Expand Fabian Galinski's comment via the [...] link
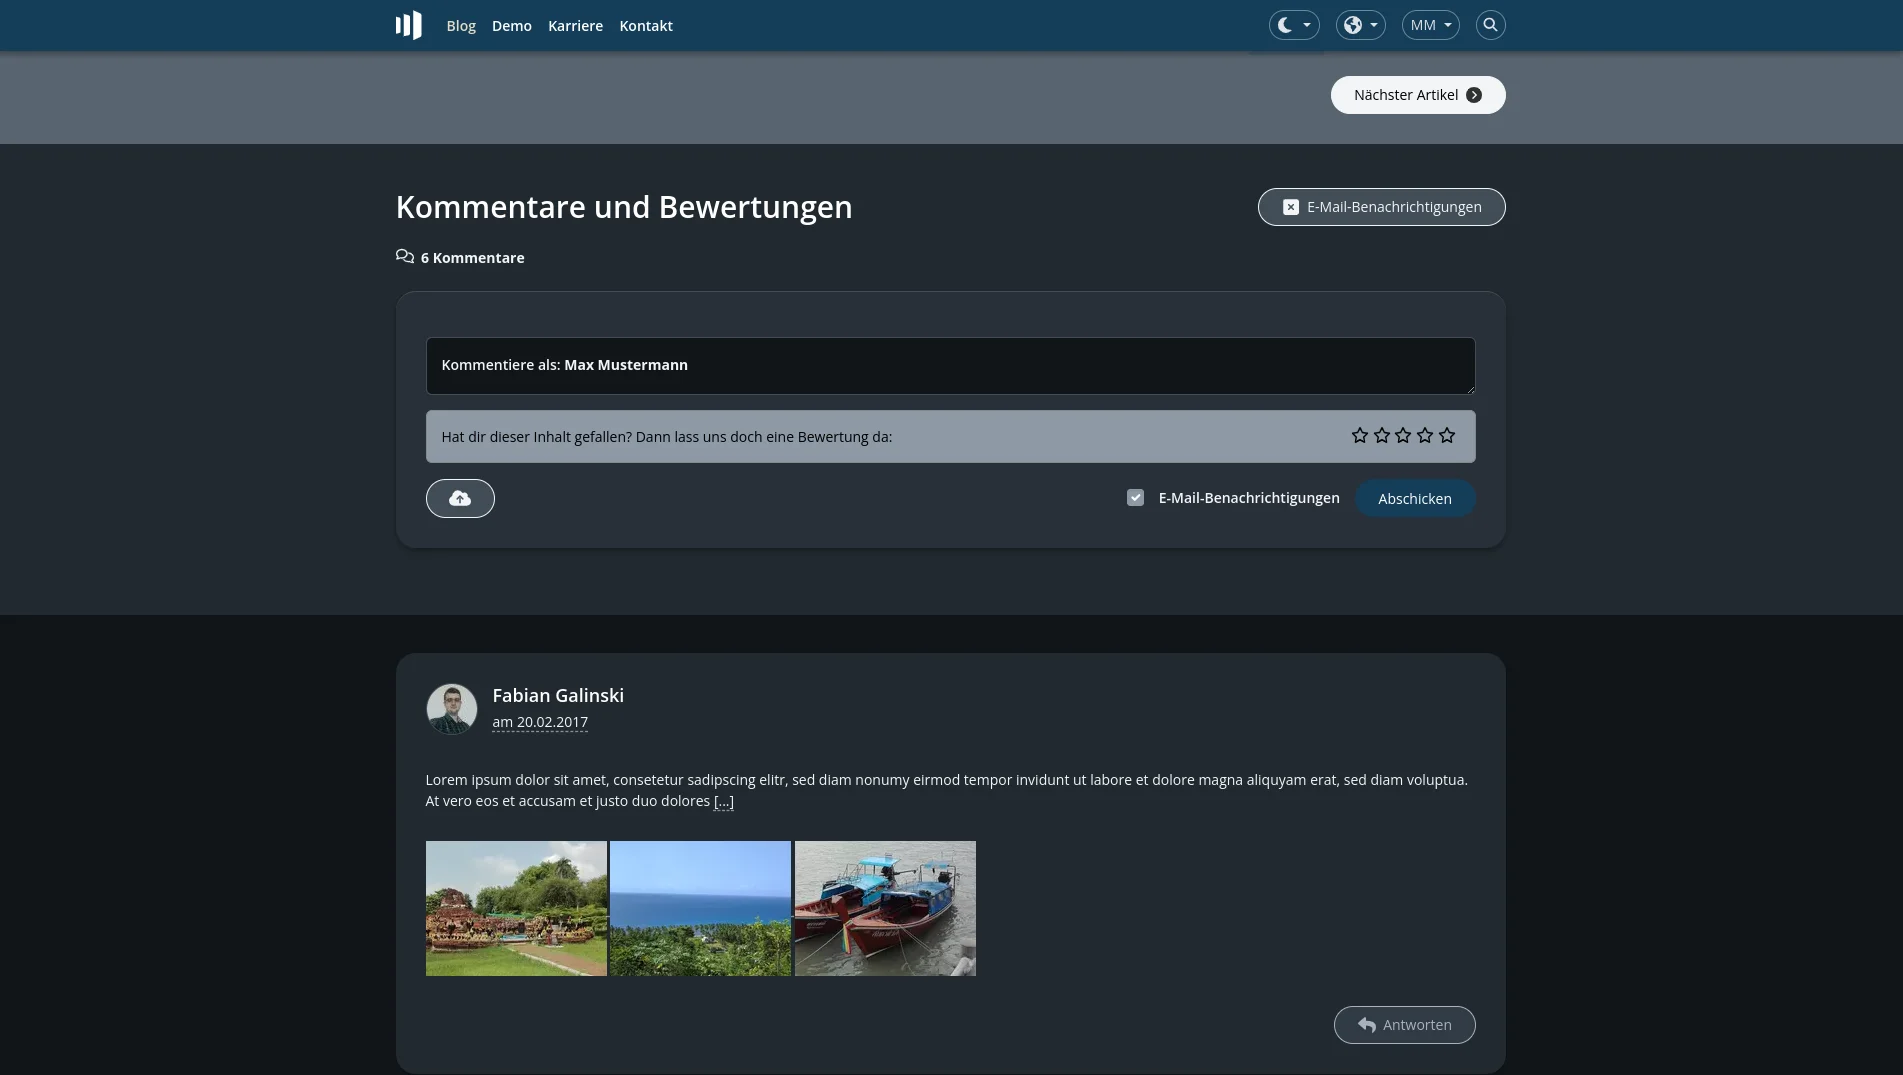The image size is (1903, 1075). (x=723, y=800)
